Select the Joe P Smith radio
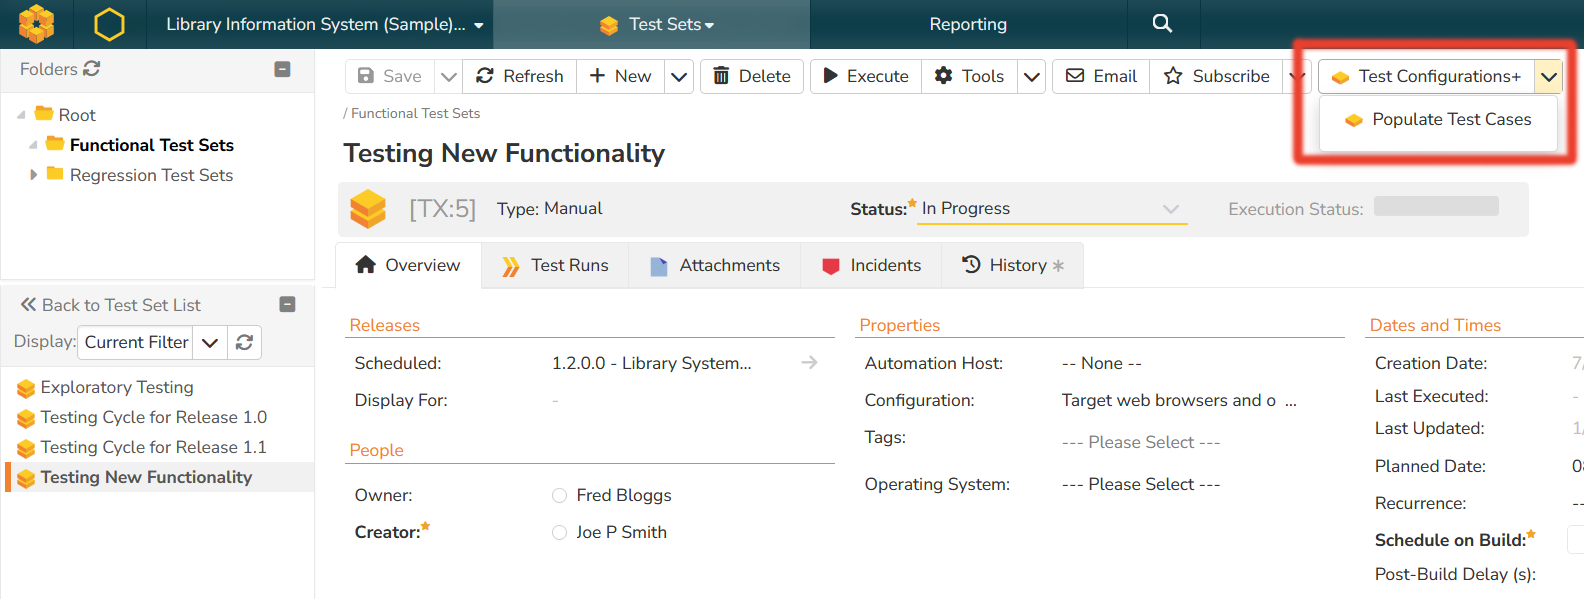The image size is (1584, 599). click(x=559, y=532)
